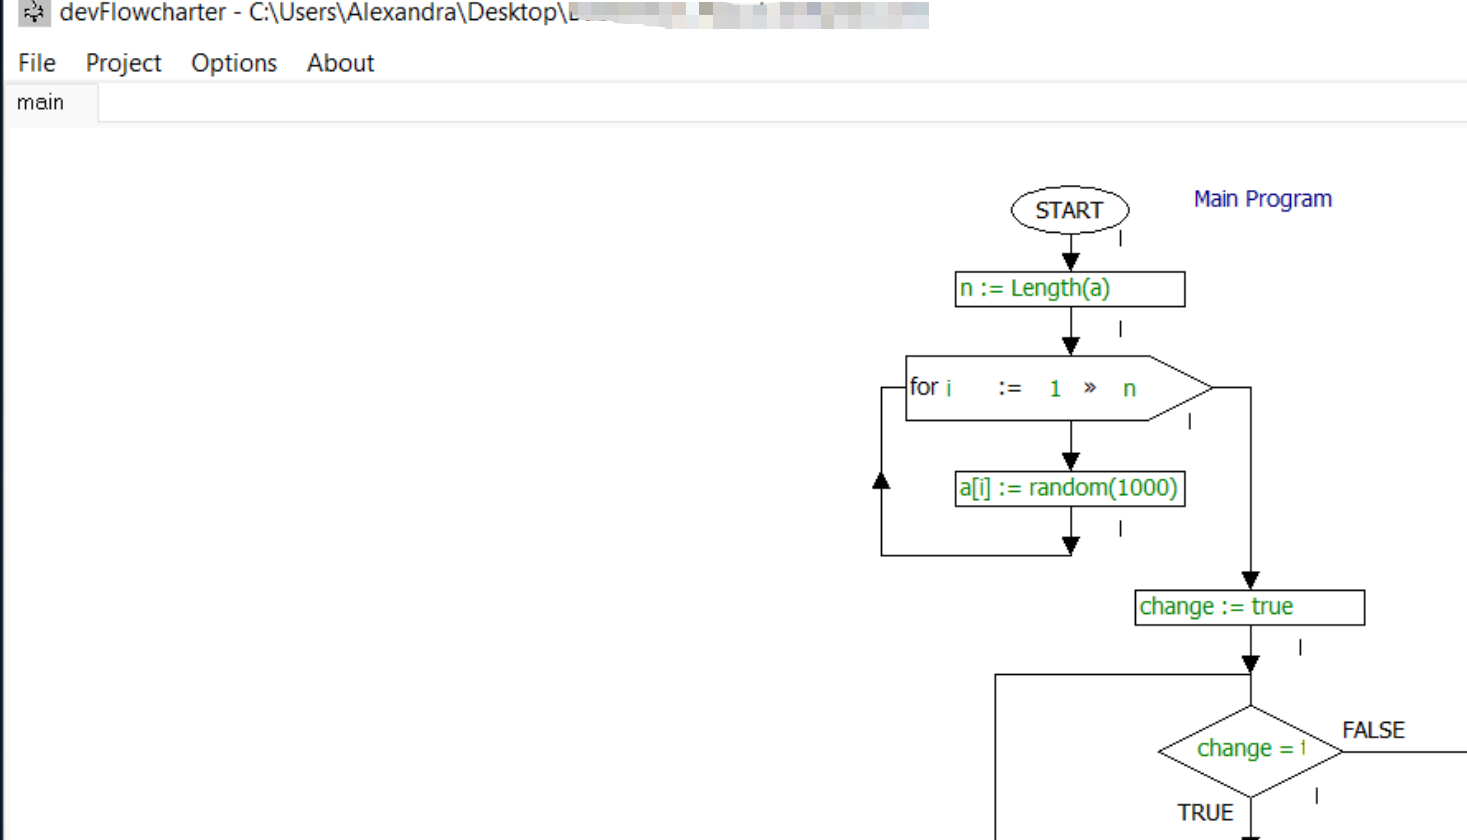Click the loop back-edge arrow on the left

881,480
